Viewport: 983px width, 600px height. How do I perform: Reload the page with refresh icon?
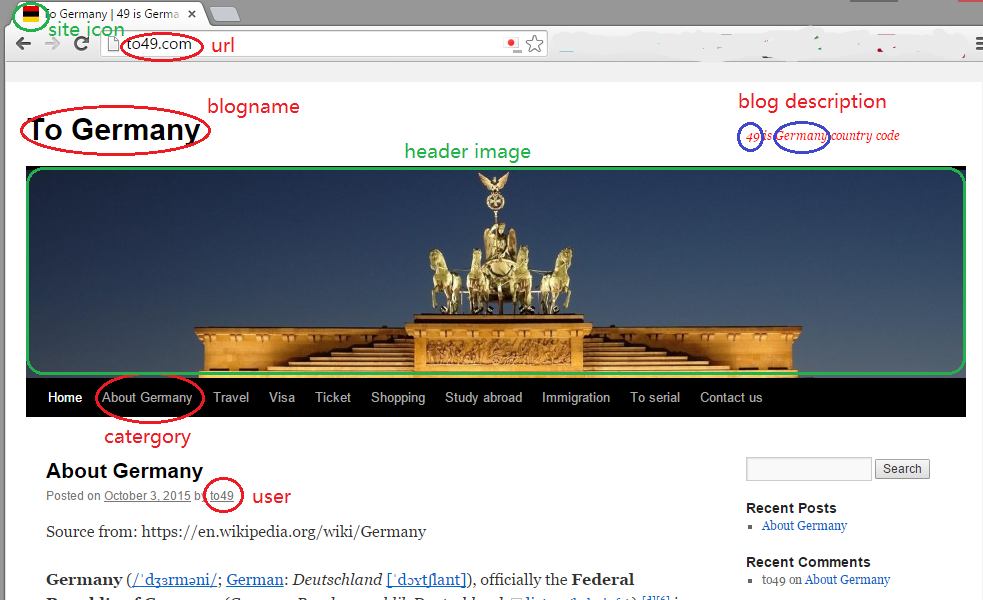click(x=82, y=44)
